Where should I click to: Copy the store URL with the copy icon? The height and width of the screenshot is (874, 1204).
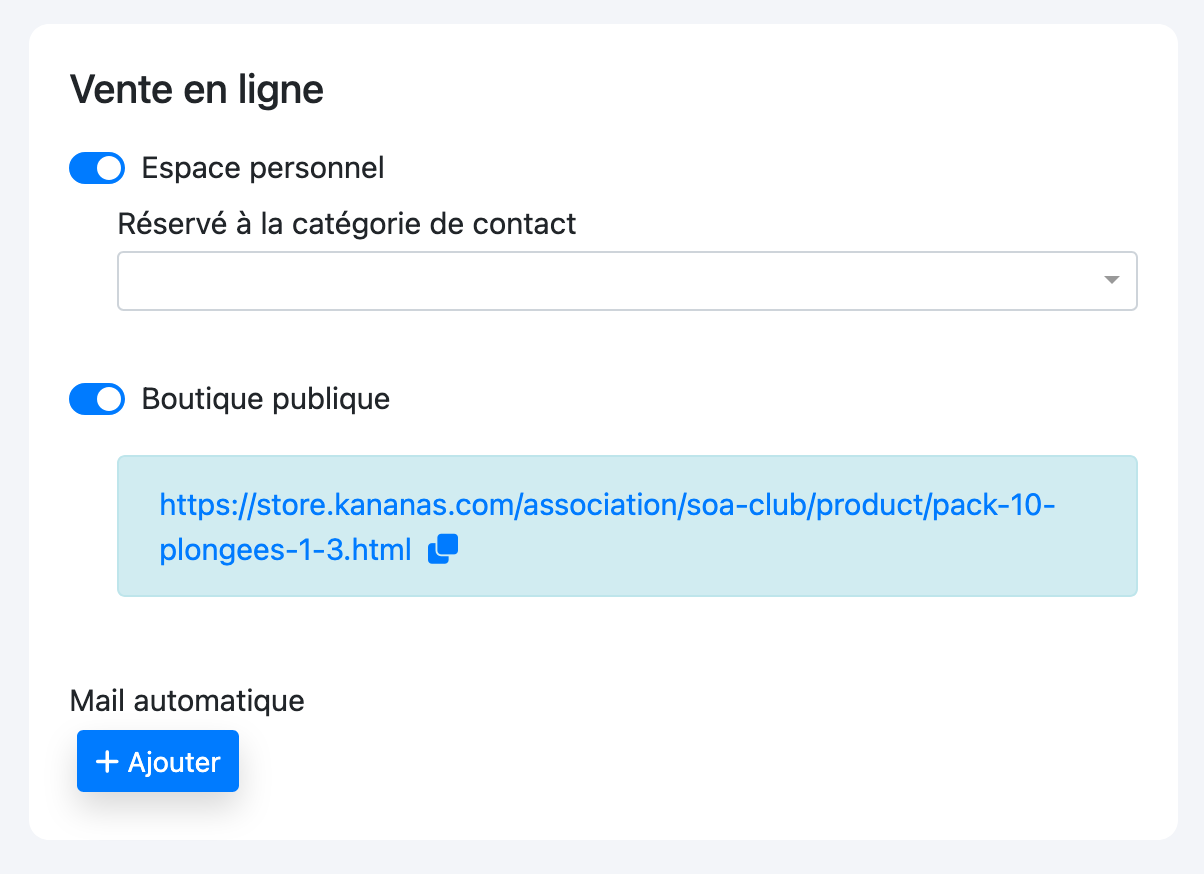click(x=442, y=549)
